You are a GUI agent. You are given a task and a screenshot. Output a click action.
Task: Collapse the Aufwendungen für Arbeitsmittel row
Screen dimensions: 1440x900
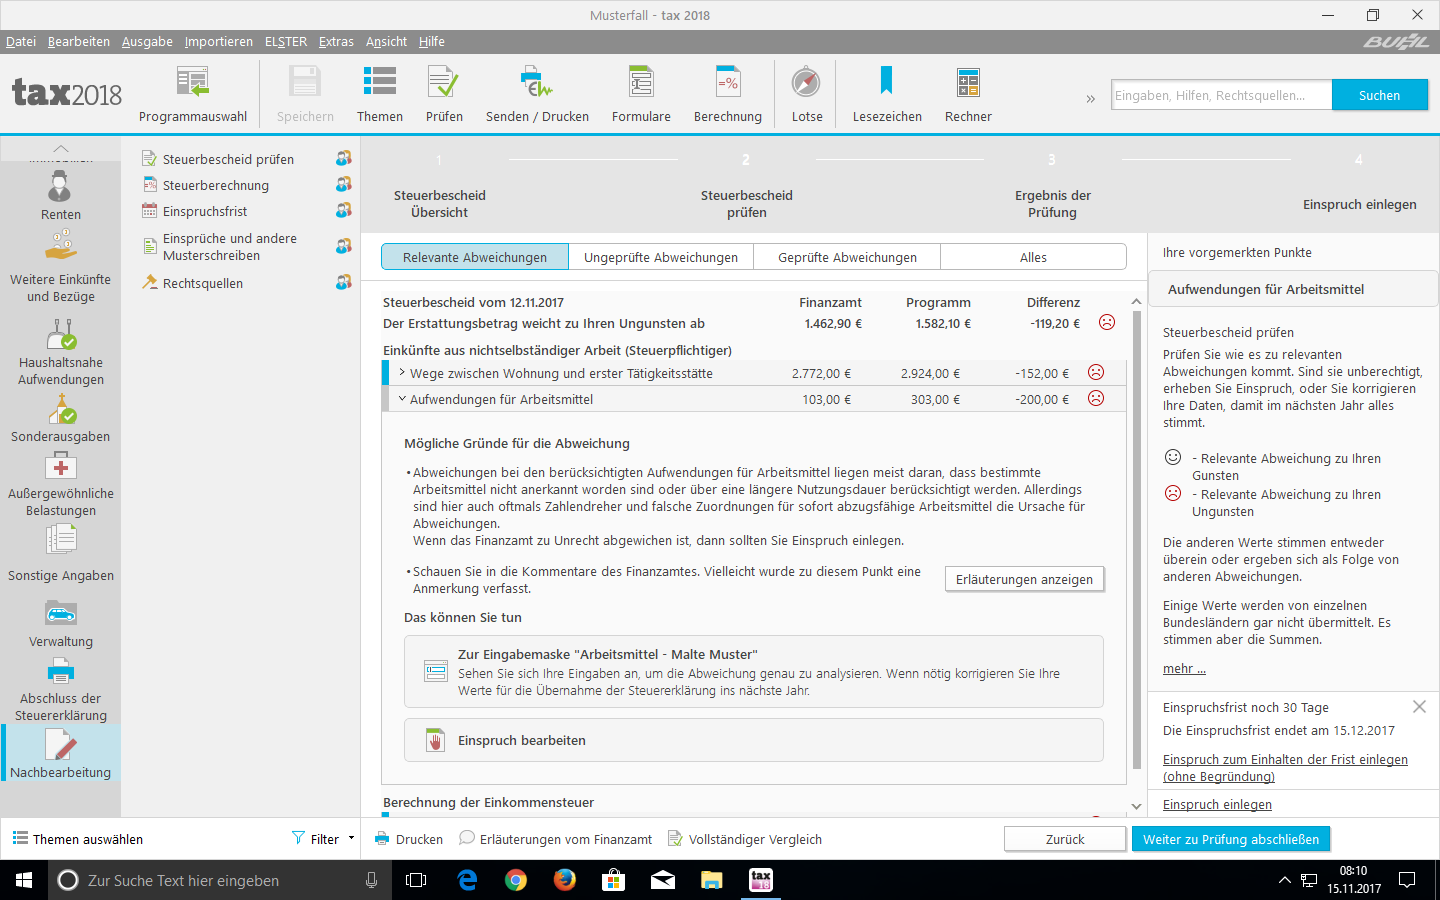(402, 399)
